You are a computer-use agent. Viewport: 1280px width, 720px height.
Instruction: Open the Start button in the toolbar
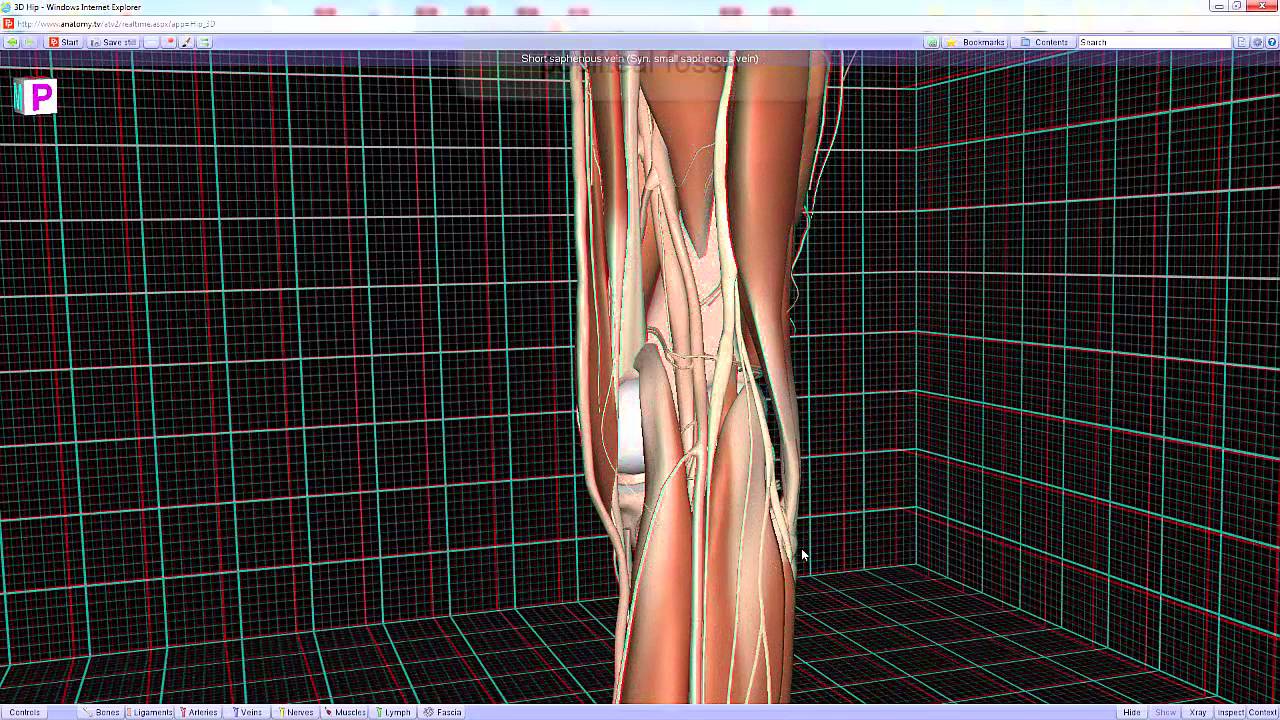[x=64, y=42]
